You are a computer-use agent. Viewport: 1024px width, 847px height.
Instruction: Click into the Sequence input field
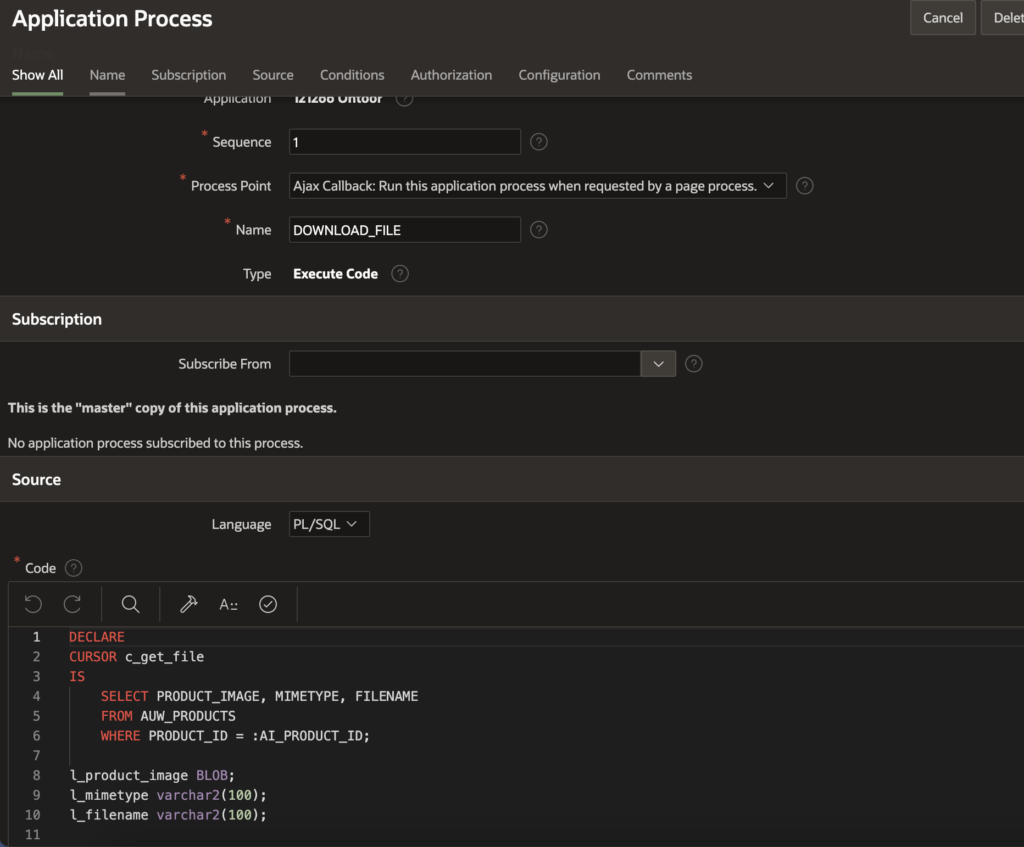coord(404,142)
